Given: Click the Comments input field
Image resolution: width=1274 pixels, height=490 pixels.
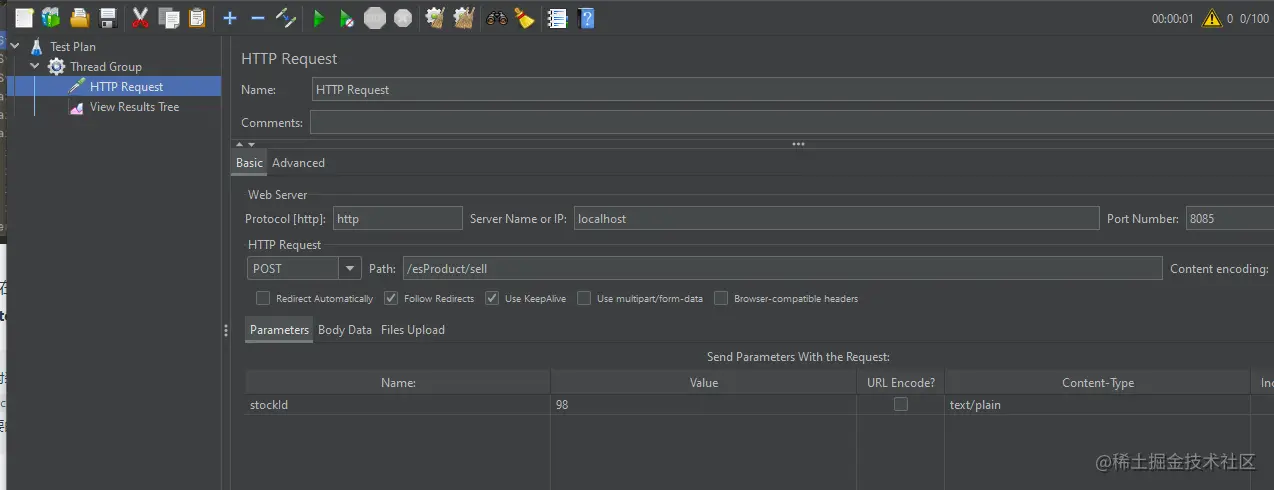Looking at the screenshot, I should pyautogui.click(x=791, y=122).
